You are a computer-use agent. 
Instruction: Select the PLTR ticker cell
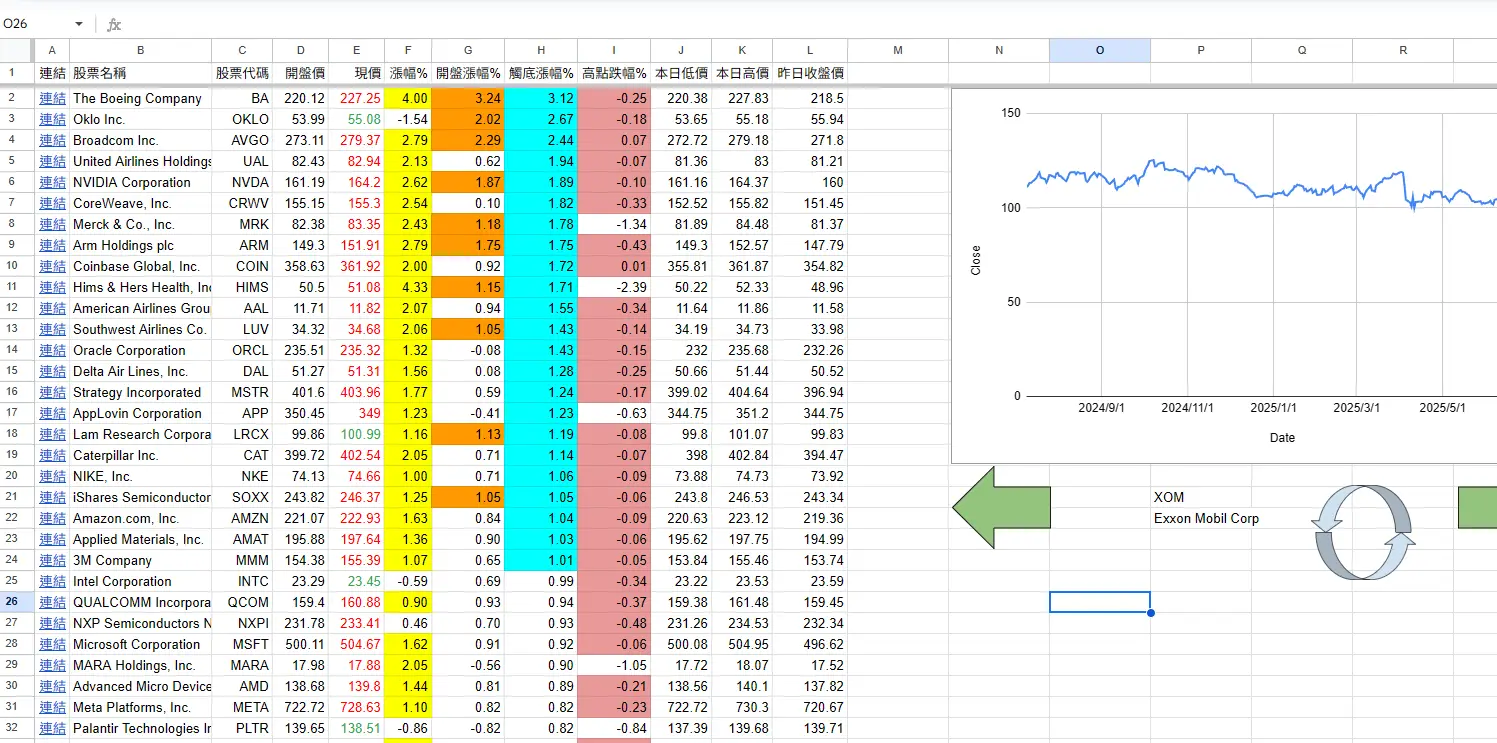242,728
